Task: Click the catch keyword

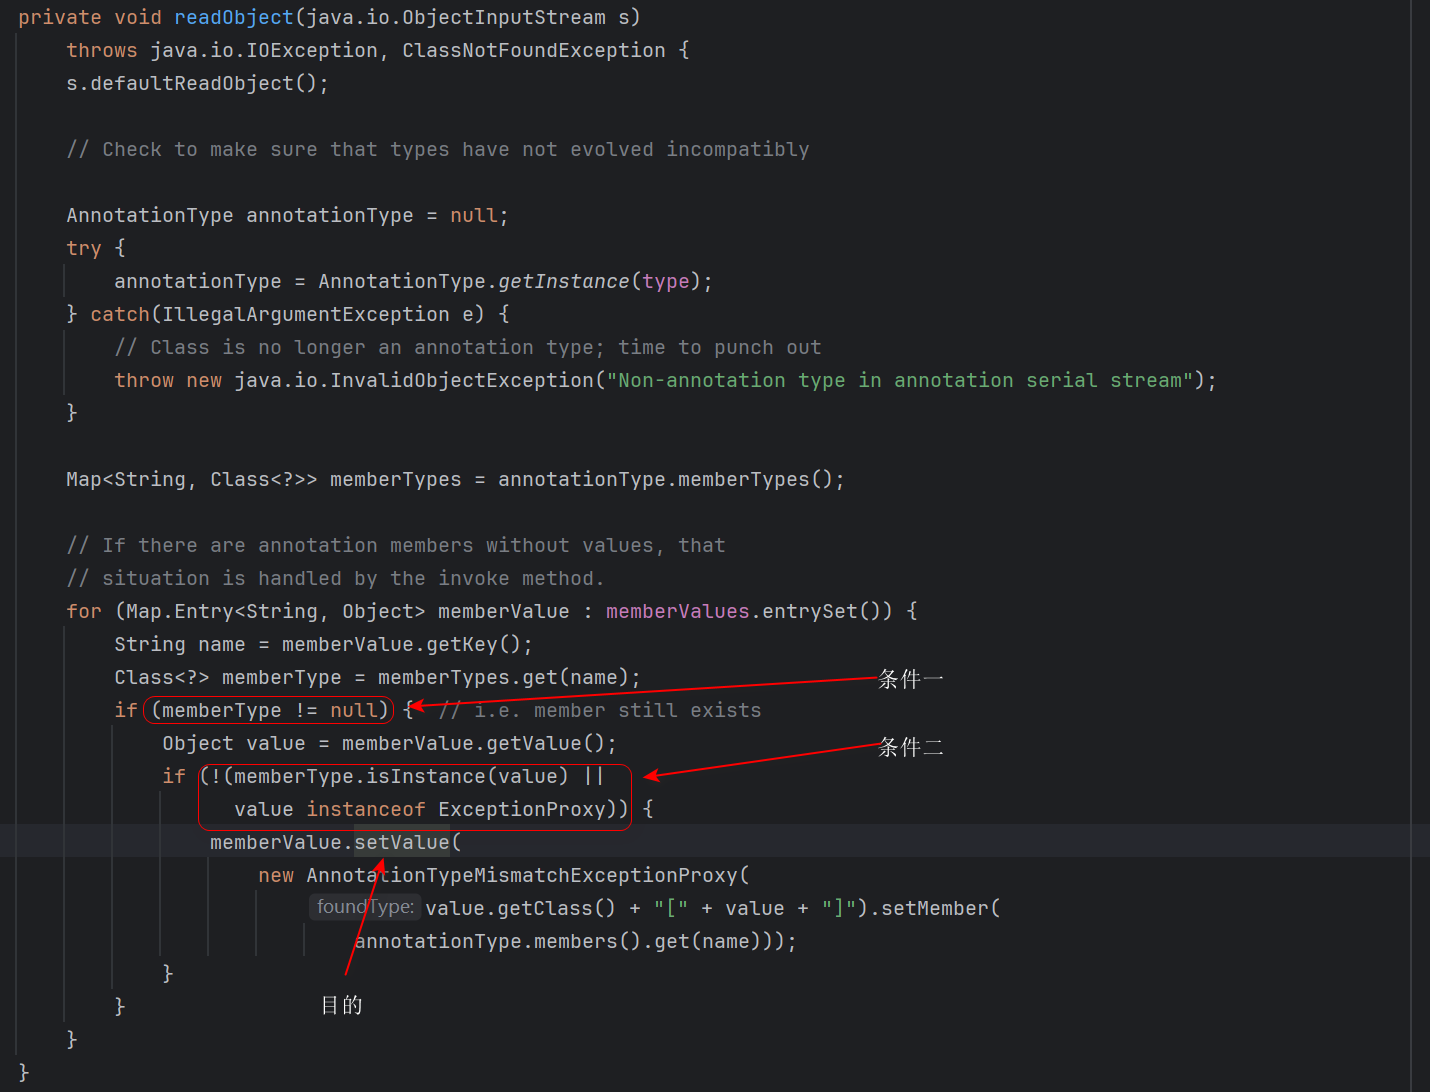Action: click(x=120, y=314)
